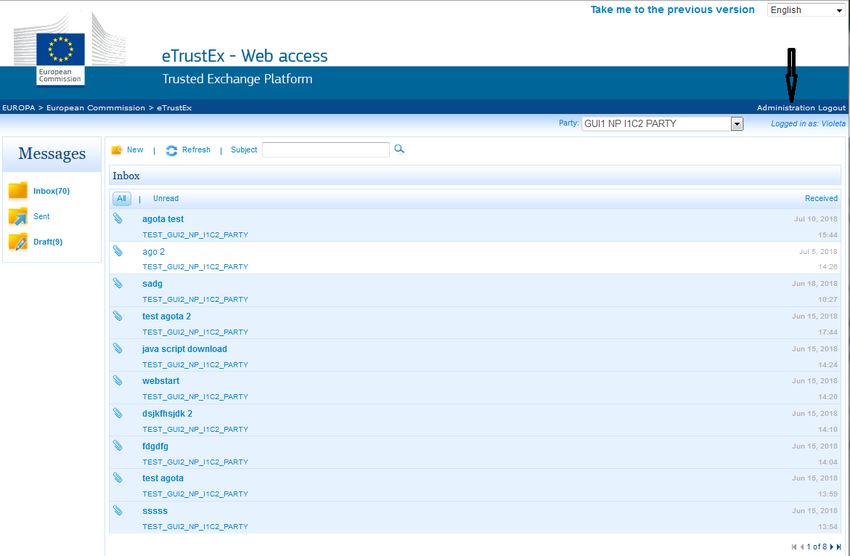
Task: Open the Sent folder icon
Action: [x=18, y=216]
